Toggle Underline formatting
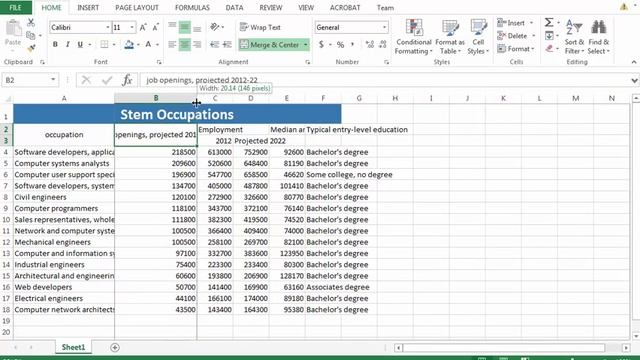The width and height of the screenshot is (640, 360). (80, 44)
